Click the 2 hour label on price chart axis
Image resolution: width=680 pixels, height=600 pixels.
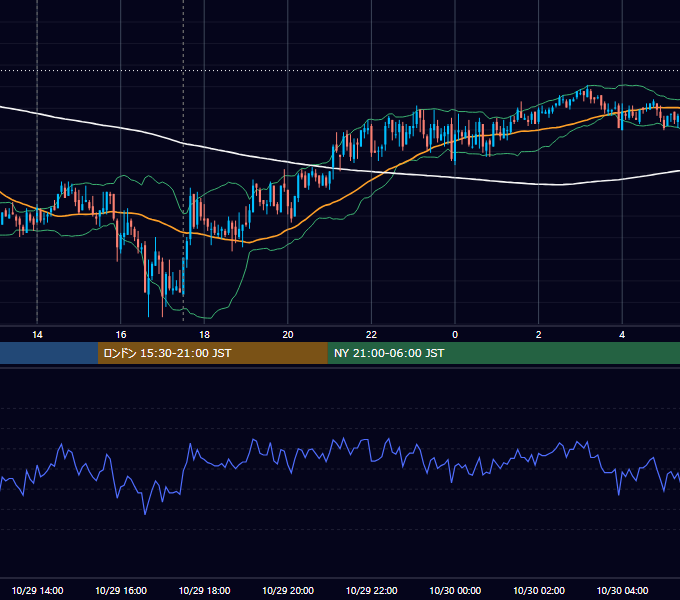(538, 335)
